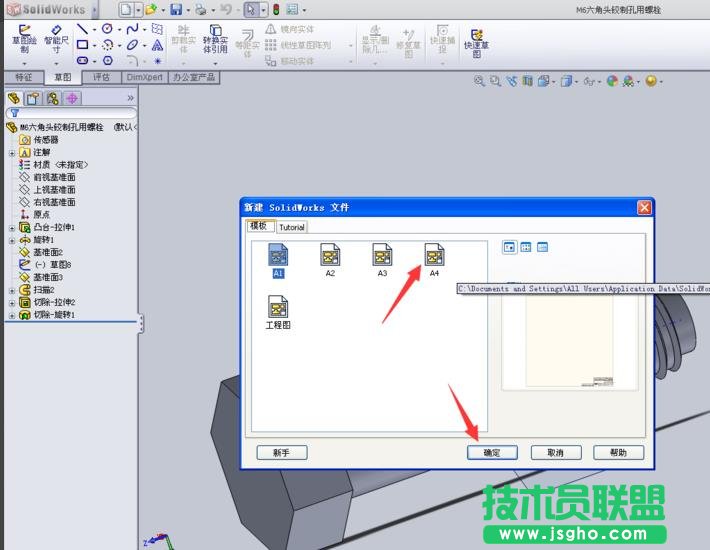Click the 确定 button in dialog
The image size is (710, 550).
point(492,452)
